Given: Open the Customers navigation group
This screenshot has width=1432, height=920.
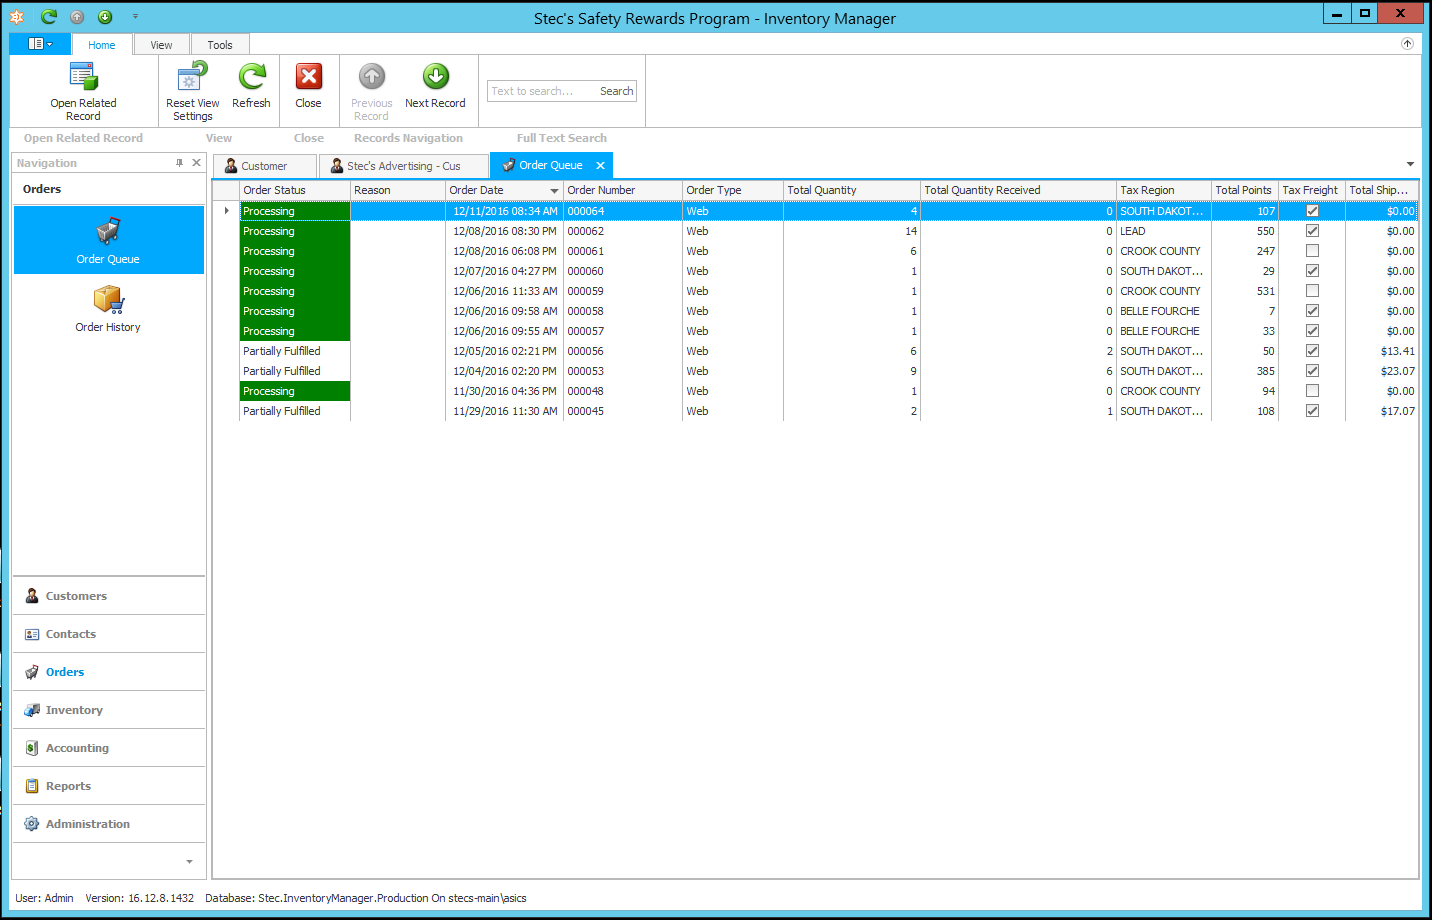Looking at the screenshot, I should tap(109, 596).
